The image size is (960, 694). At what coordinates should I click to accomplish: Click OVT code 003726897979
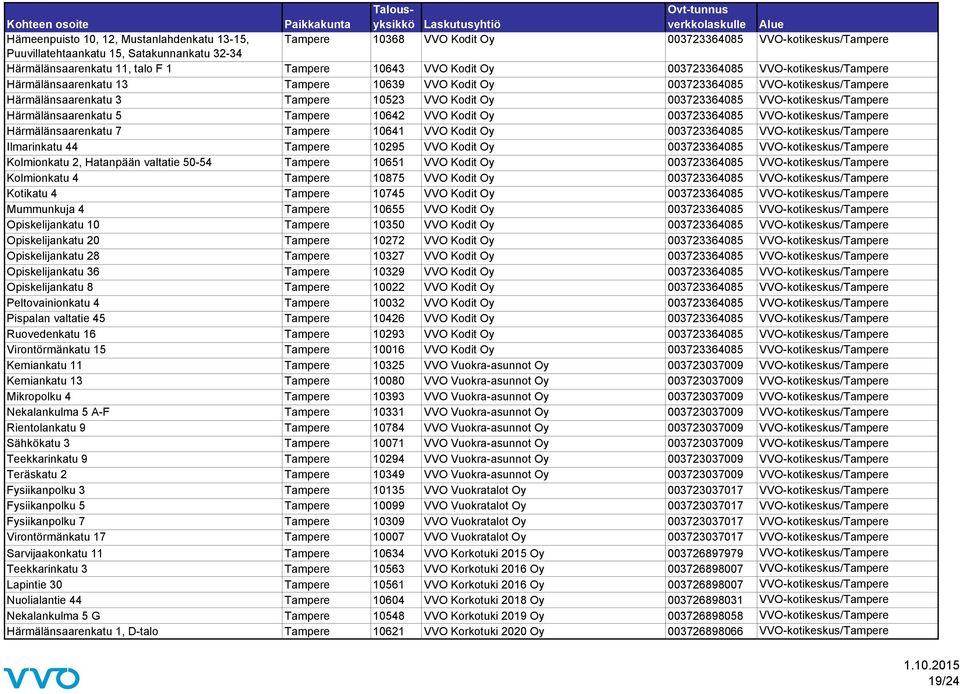pos(705,553)
